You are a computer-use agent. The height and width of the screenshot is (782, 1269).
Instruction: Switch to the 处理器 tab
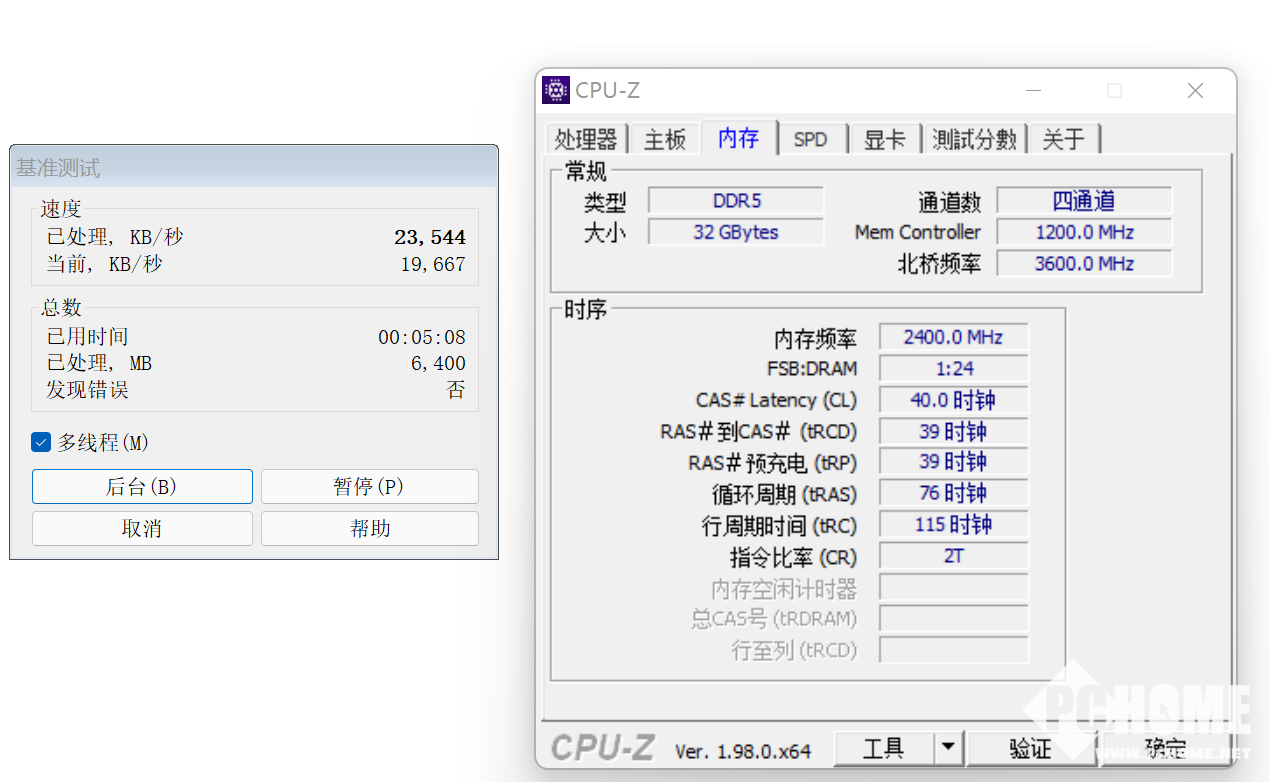tap(586, 139)
